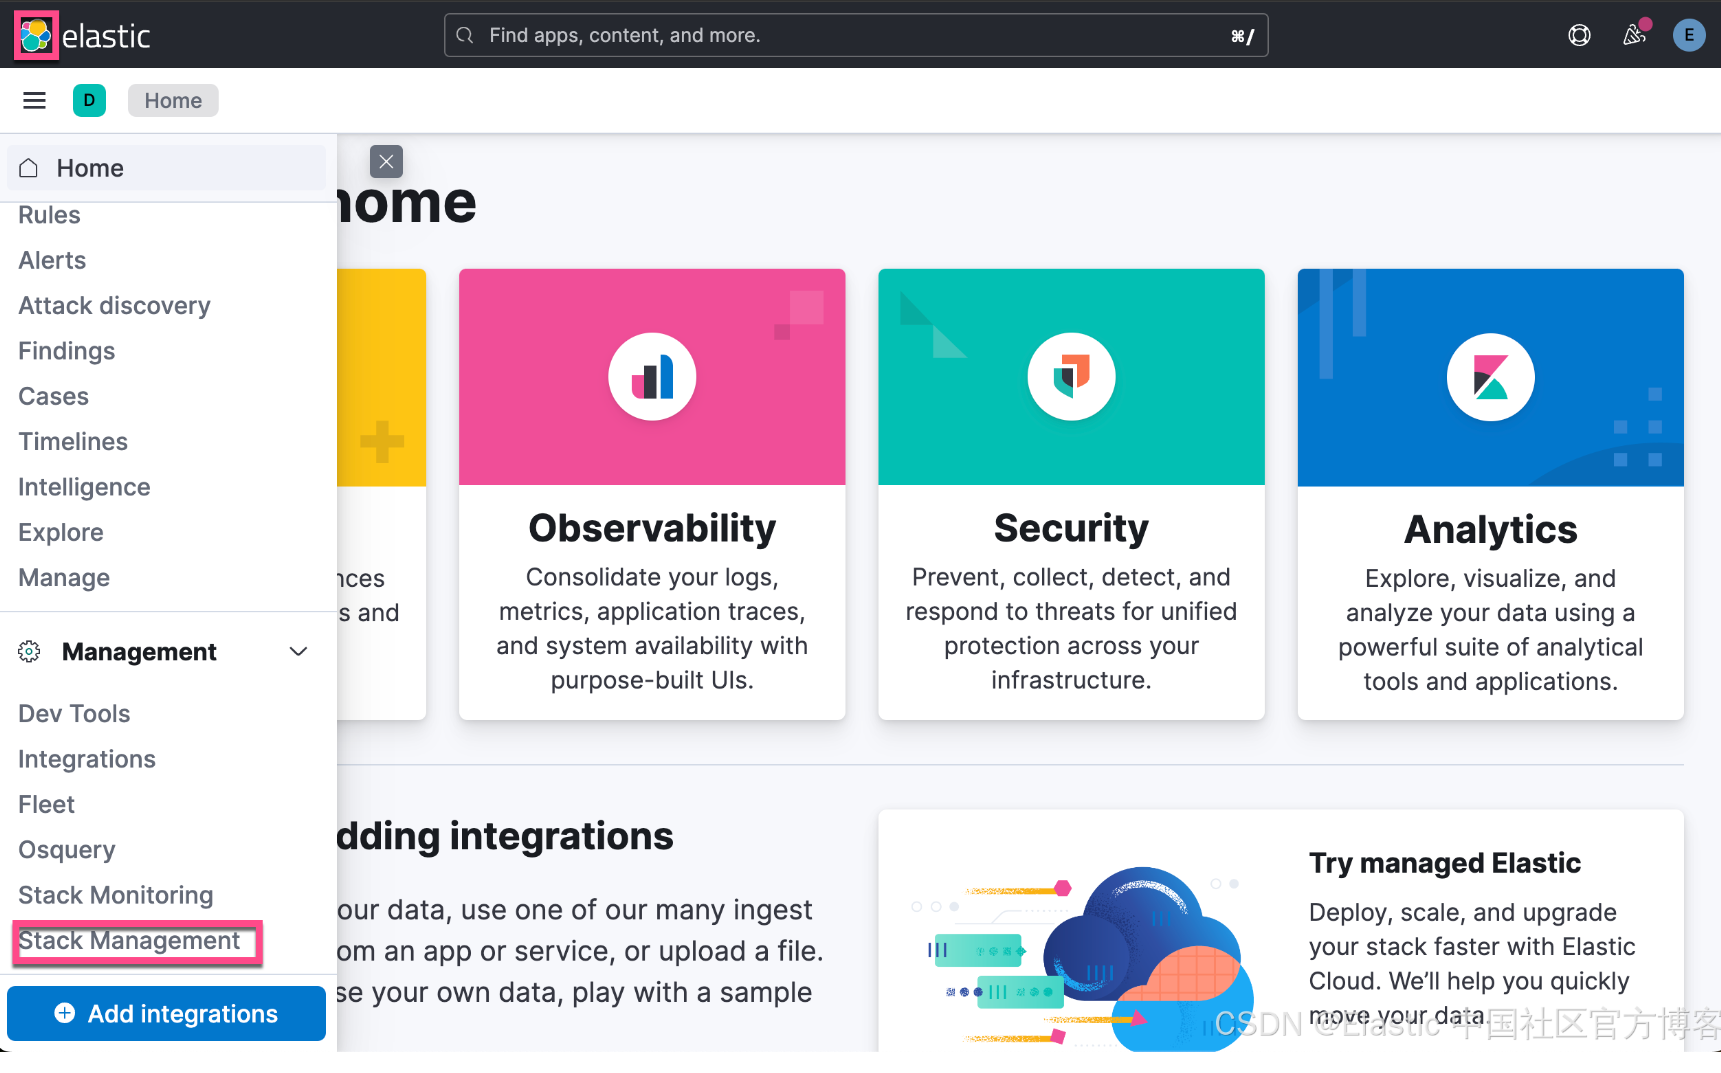
Task: Click the search magnifier icon
Action: (465, 36)
